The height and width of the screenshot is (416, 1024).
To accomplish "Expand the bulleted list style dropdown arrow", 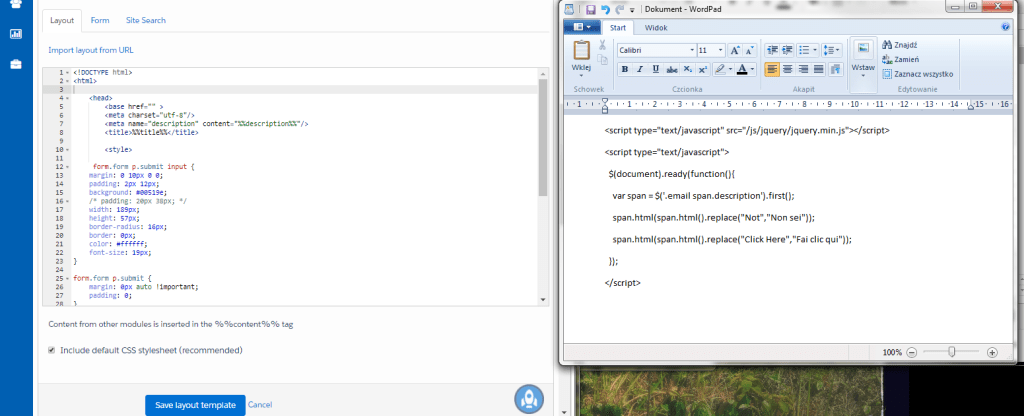I will pyautogui.click(x=816, y=50).
